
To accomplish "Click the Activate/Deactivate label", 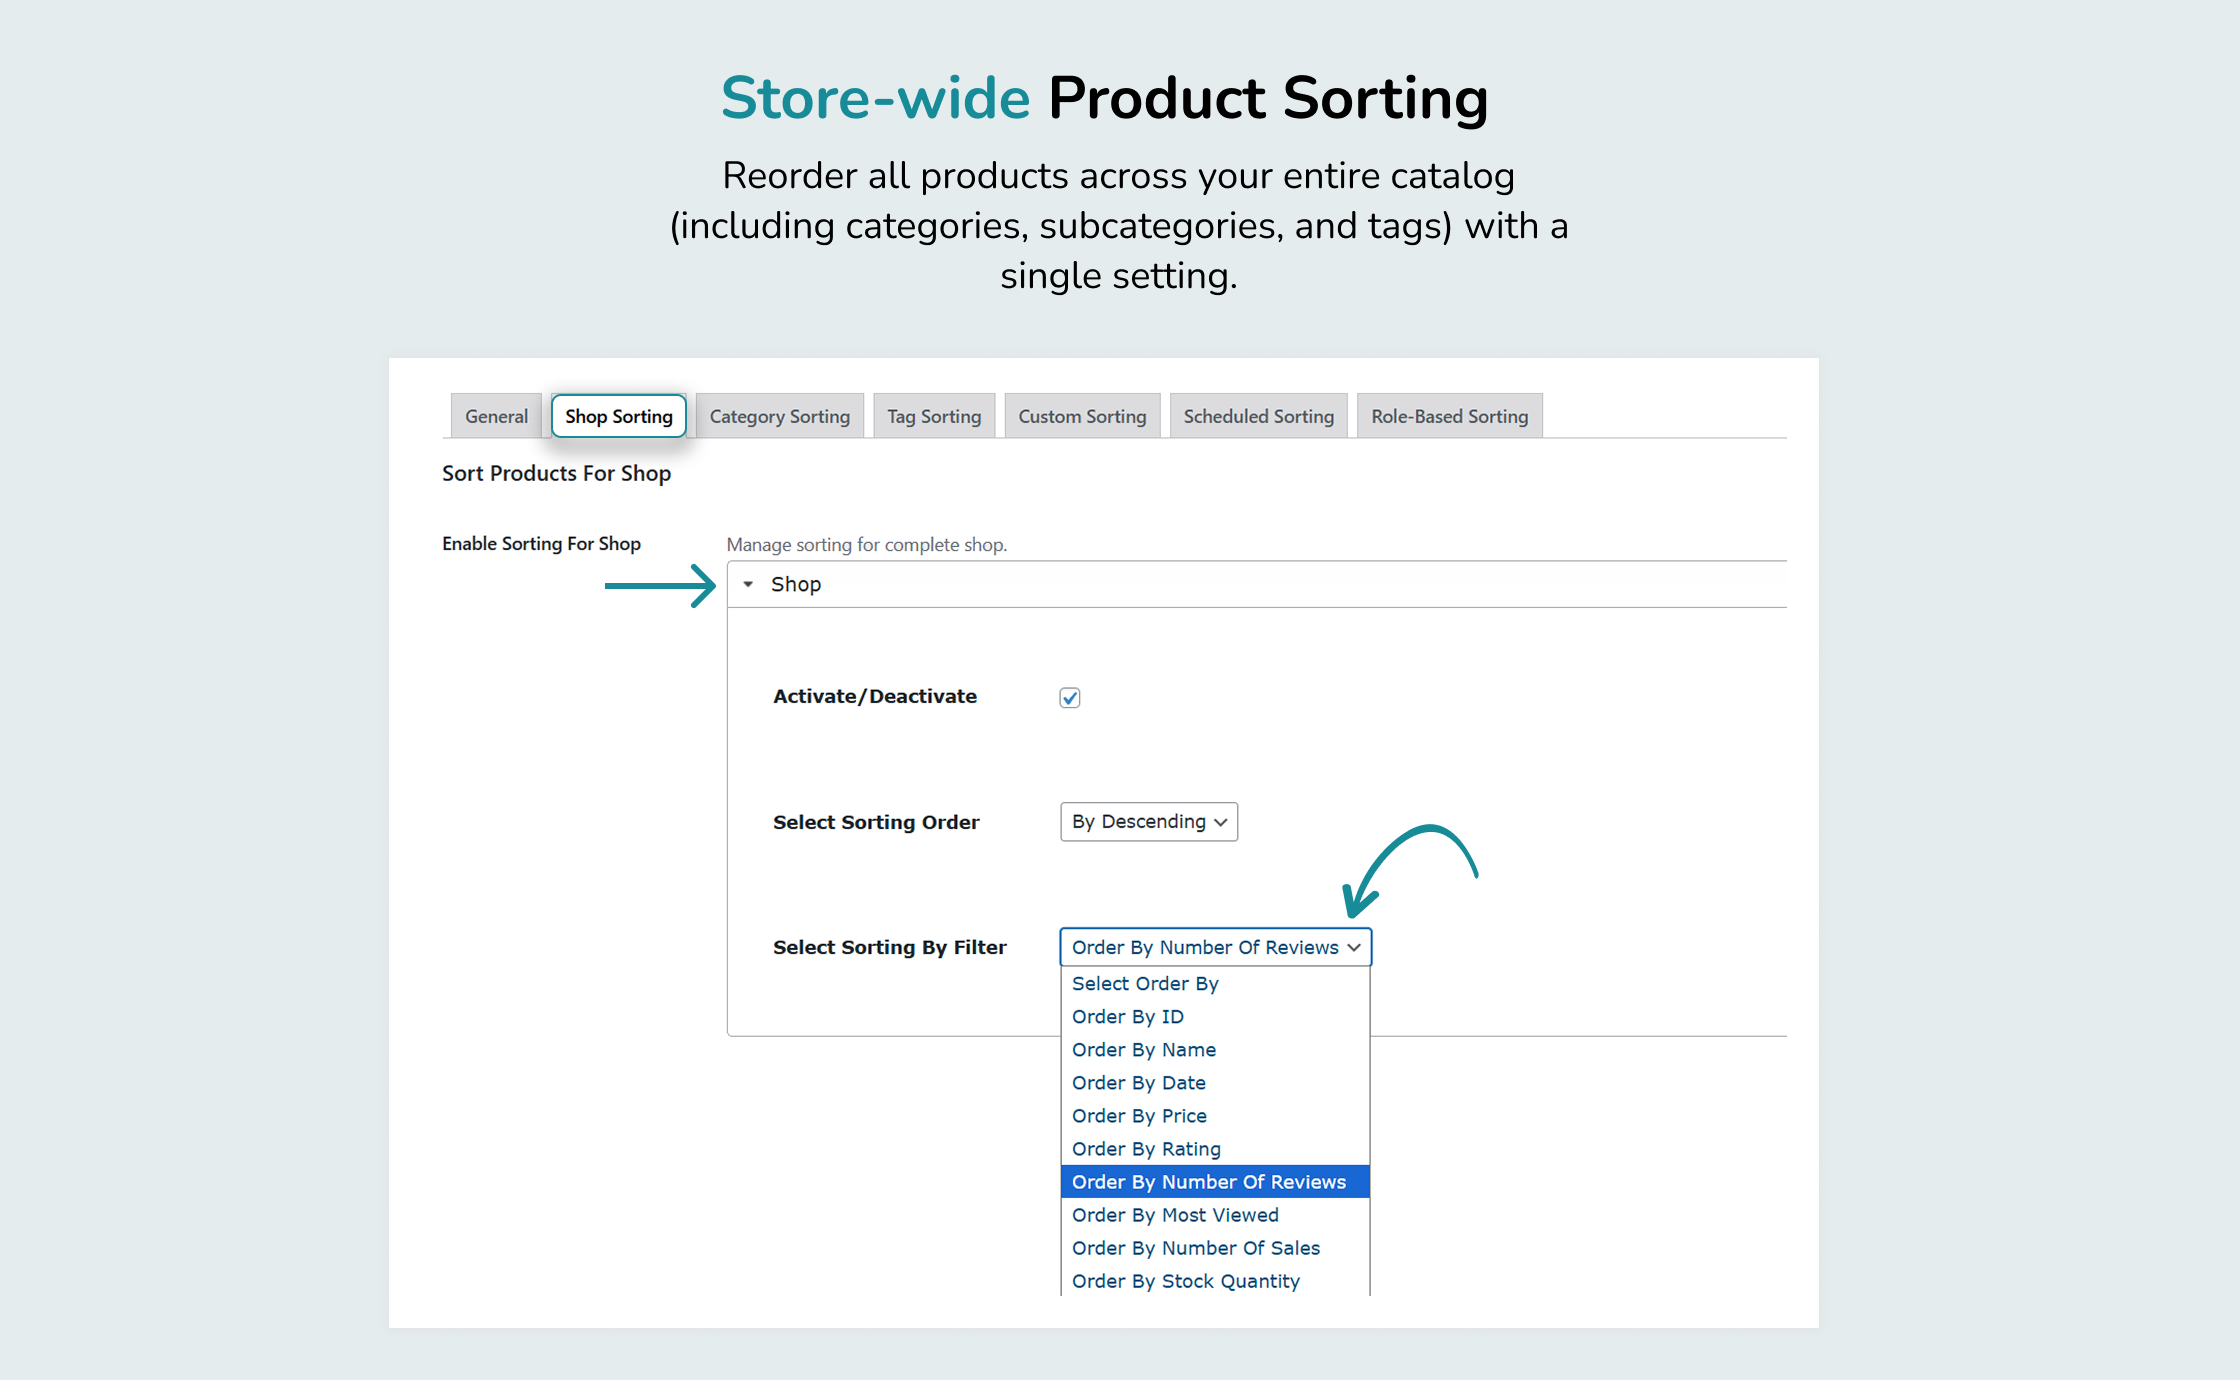I will 875,696.
